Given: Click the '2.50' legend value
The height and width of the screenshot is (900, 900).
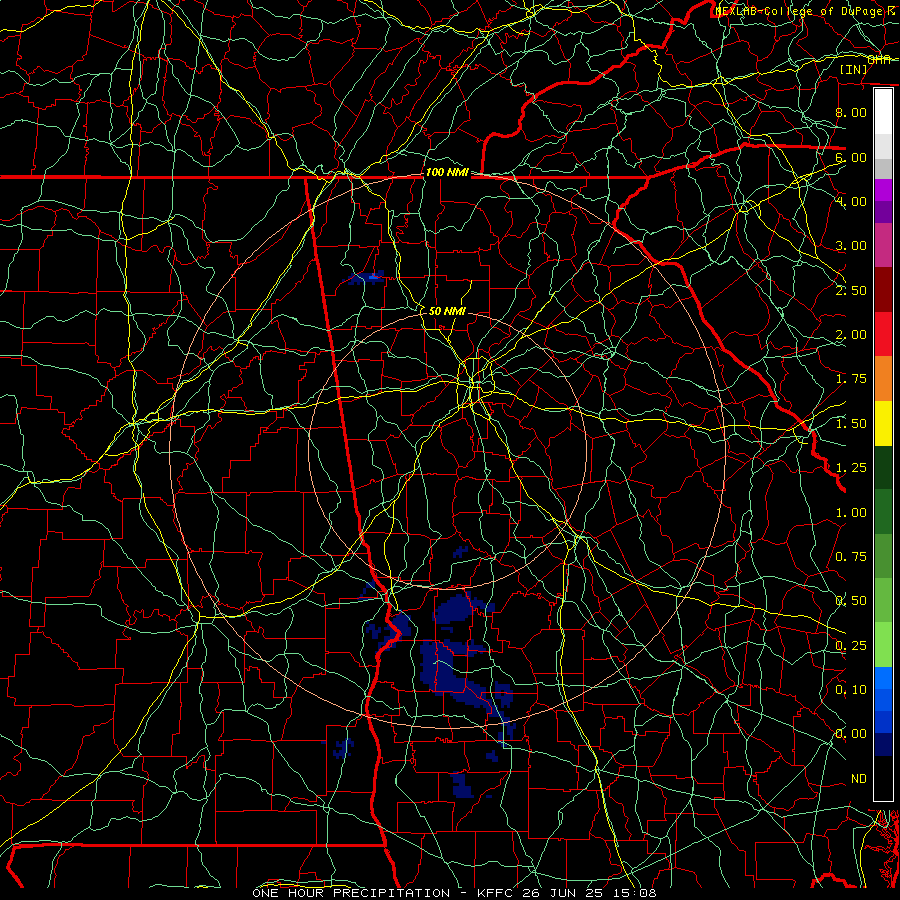Looking at the screenshot, I should point(851,290).
